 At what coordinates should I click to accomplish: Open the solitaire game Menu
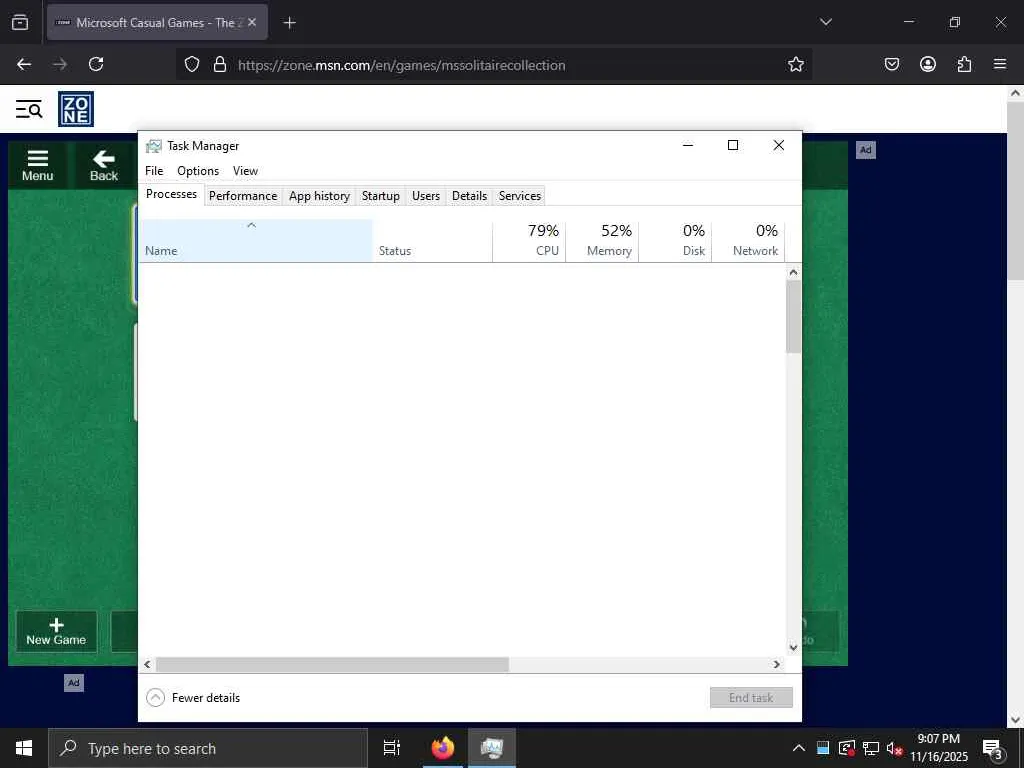tap(37, 166)
